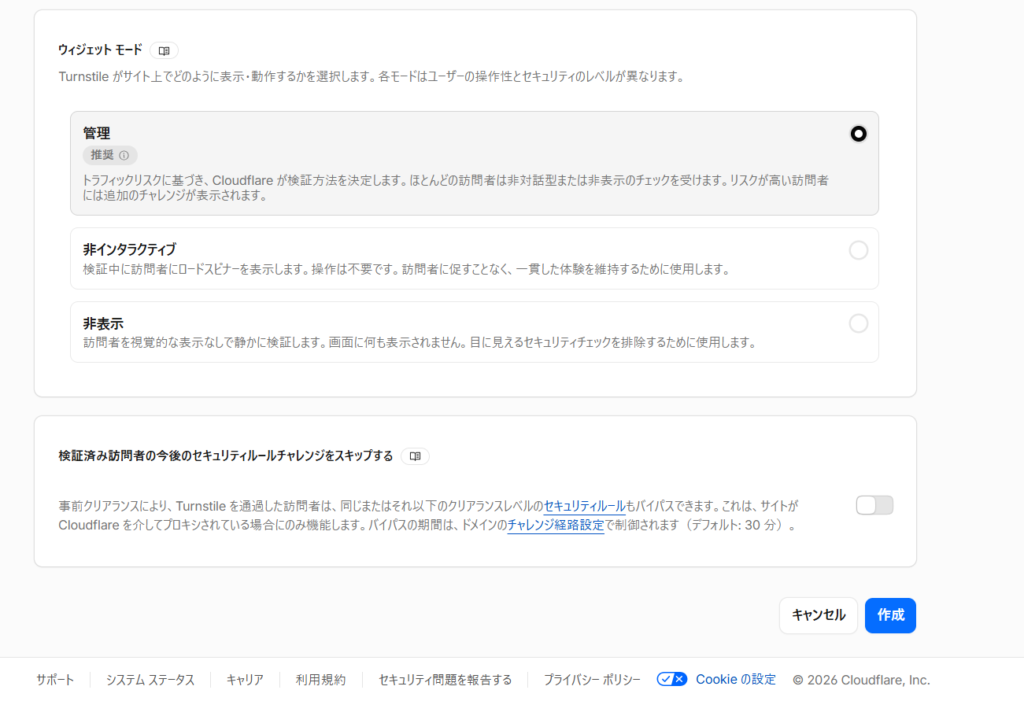This screenshot has height=701, width=1024.
Task: Click the Cookie settings check-and-cross icon
Action: click(x=671, y=679)
